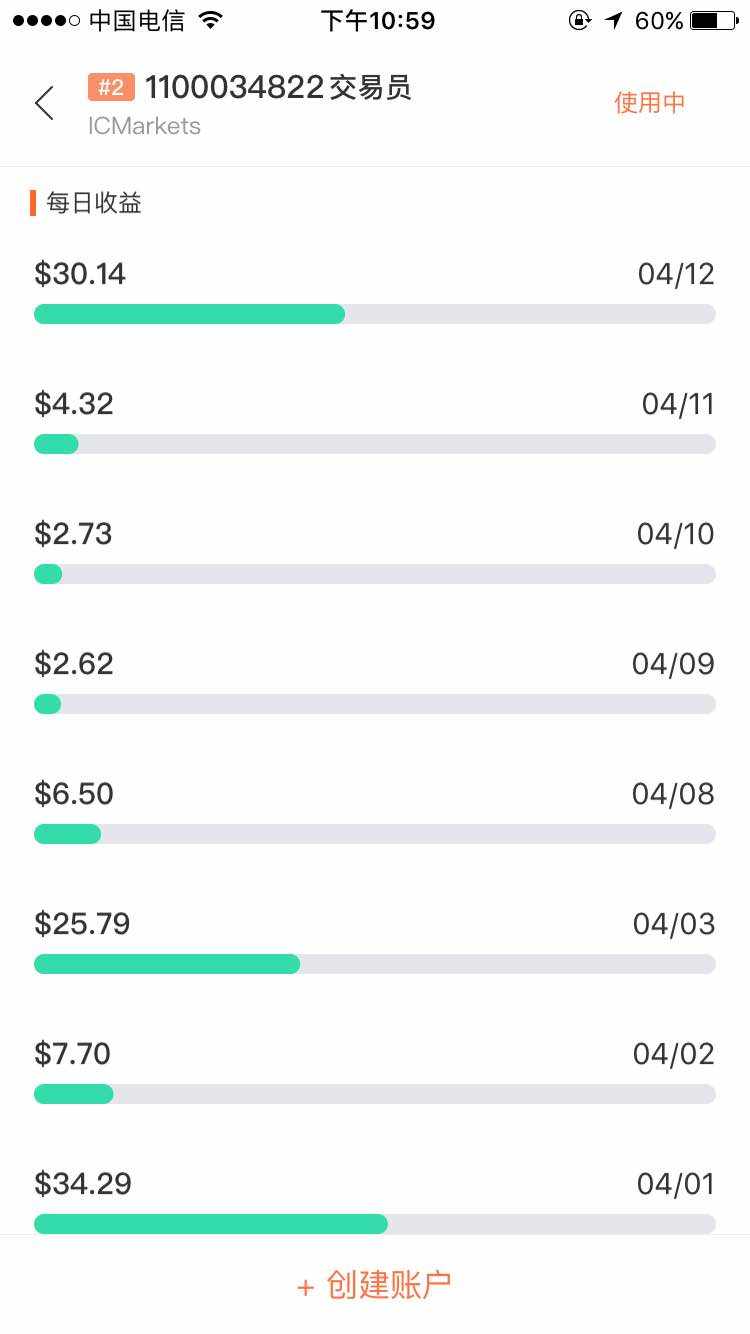Tap the battery icon in status bar

pyautogui.click(x=713, y=20)
